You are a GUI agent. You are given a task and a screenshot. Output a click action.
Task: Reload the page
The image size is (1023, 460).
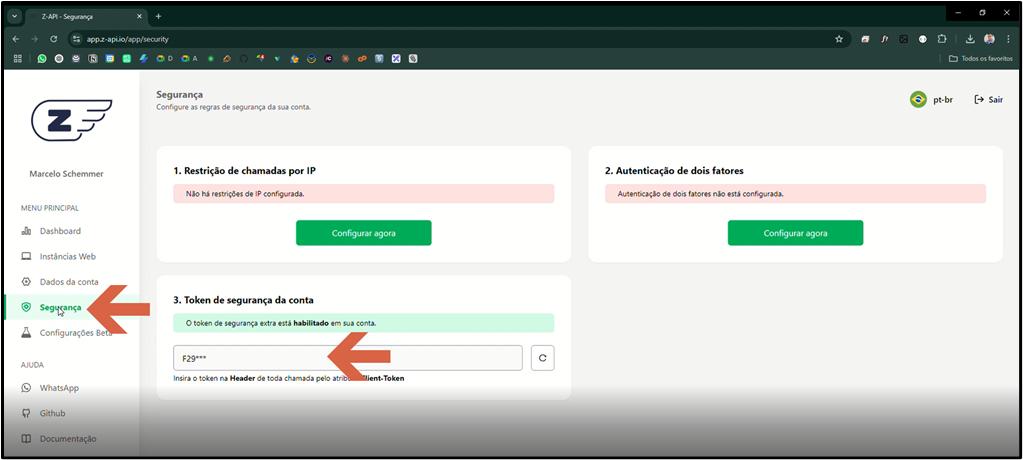[x=53, y=39]
